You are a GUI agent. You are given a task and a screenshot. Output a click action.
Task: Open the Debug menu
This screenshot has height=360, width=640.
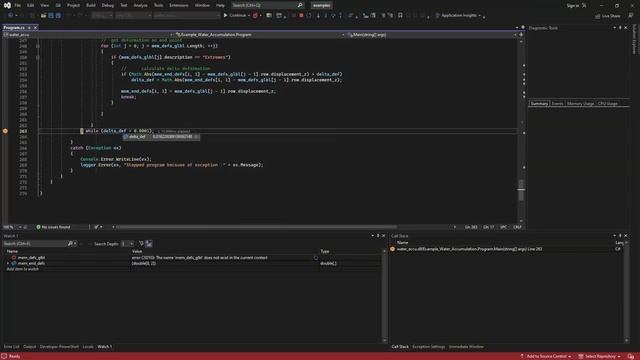pos(108,5)
